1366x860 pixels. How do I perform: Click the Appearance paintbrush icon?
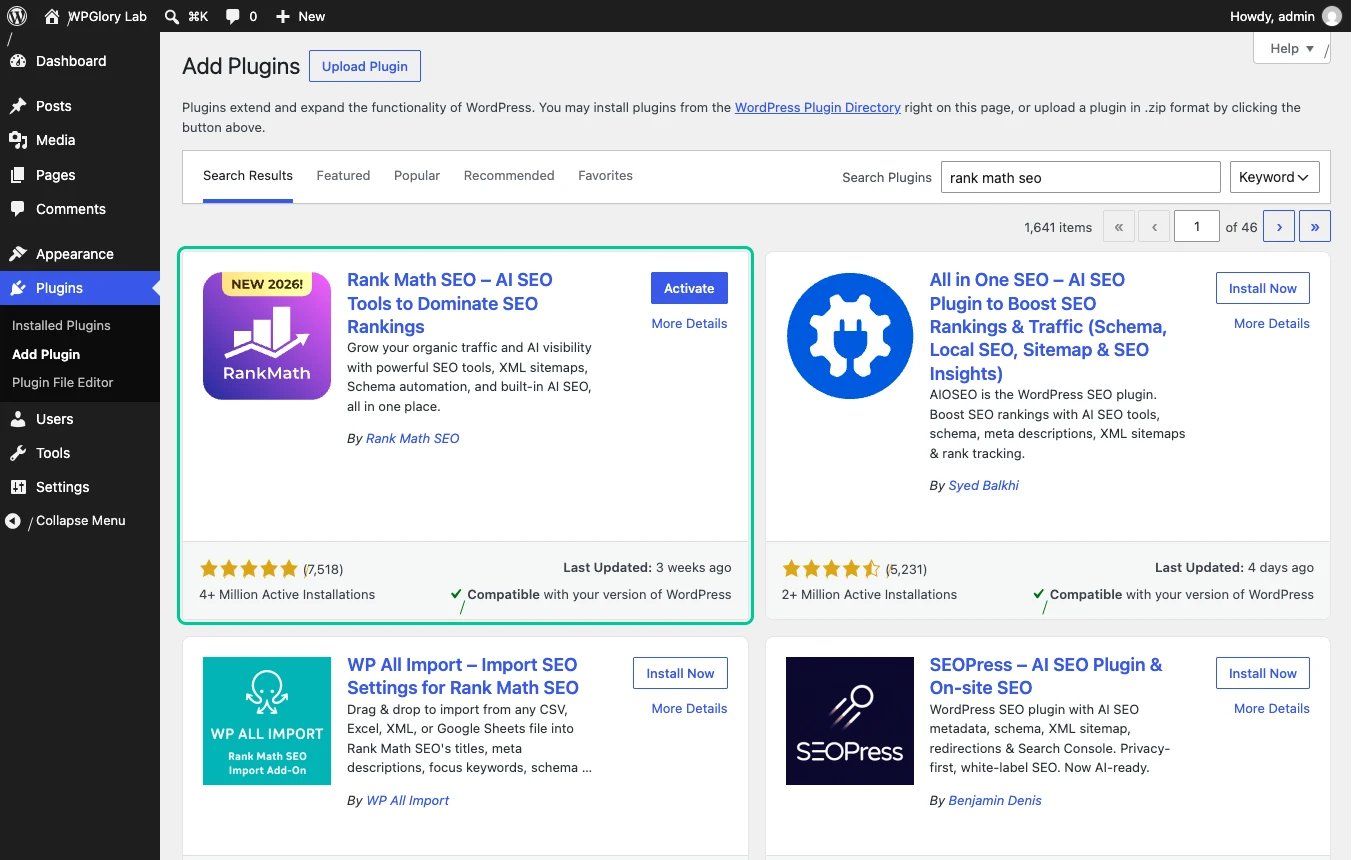click(18, 254)
